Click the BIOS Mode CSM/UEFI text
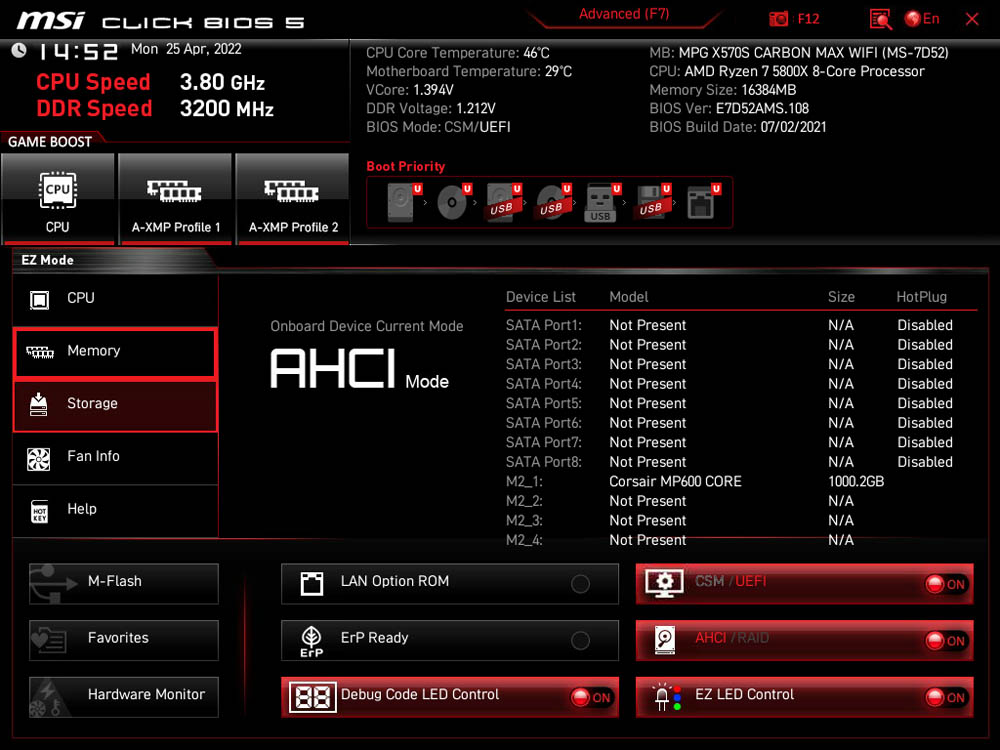Screen dimensions: 1000x750 (x=438, y=127)
